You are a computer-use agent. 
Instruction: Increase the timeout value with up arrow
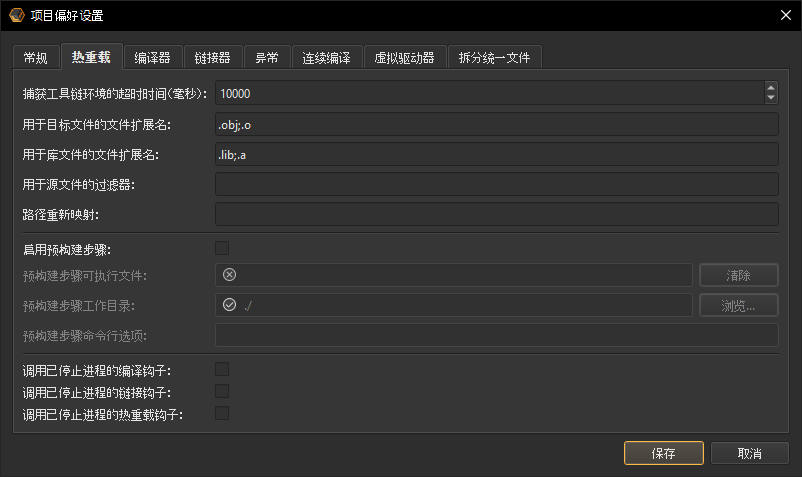(x=770, y=88)
